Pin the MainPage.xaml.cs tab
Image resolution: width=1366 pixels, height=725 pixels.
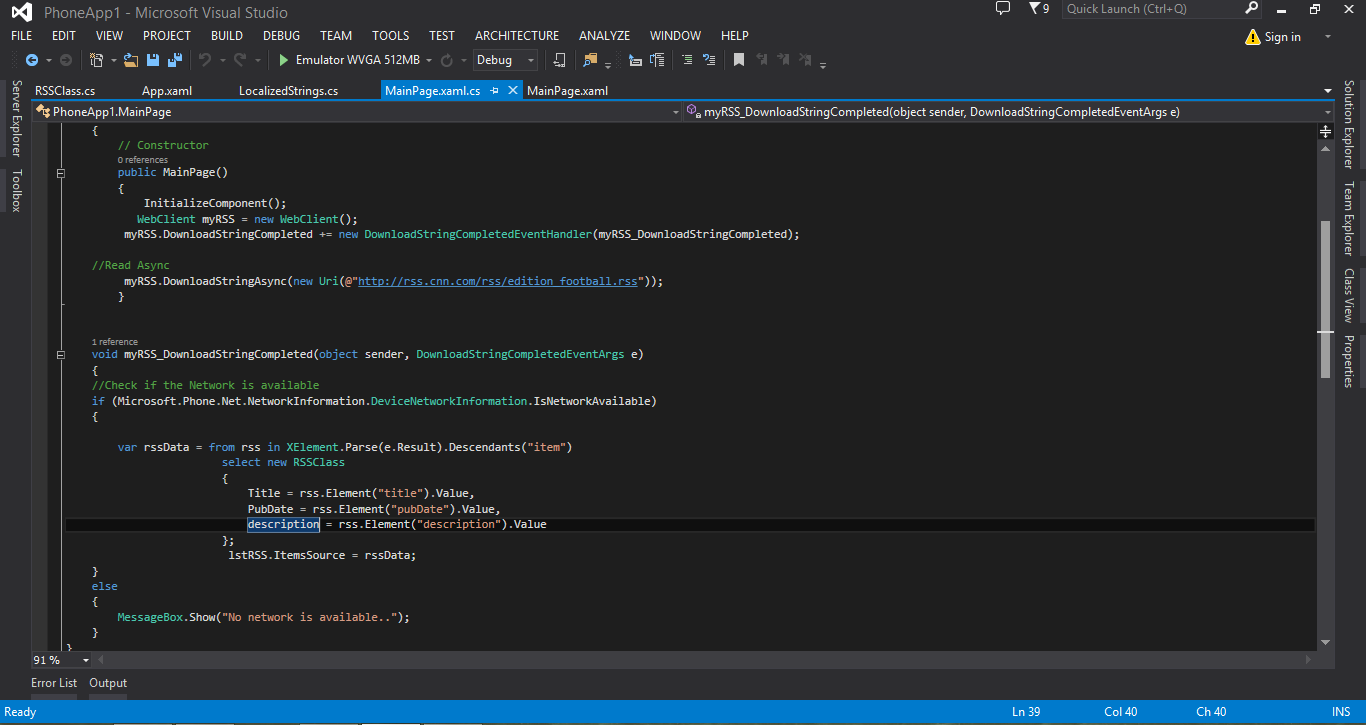494,90
